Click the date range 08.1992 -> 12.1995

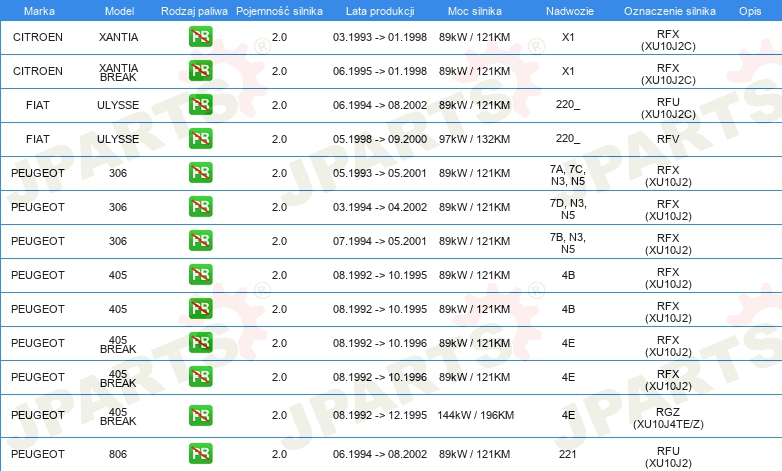[380, 415]
